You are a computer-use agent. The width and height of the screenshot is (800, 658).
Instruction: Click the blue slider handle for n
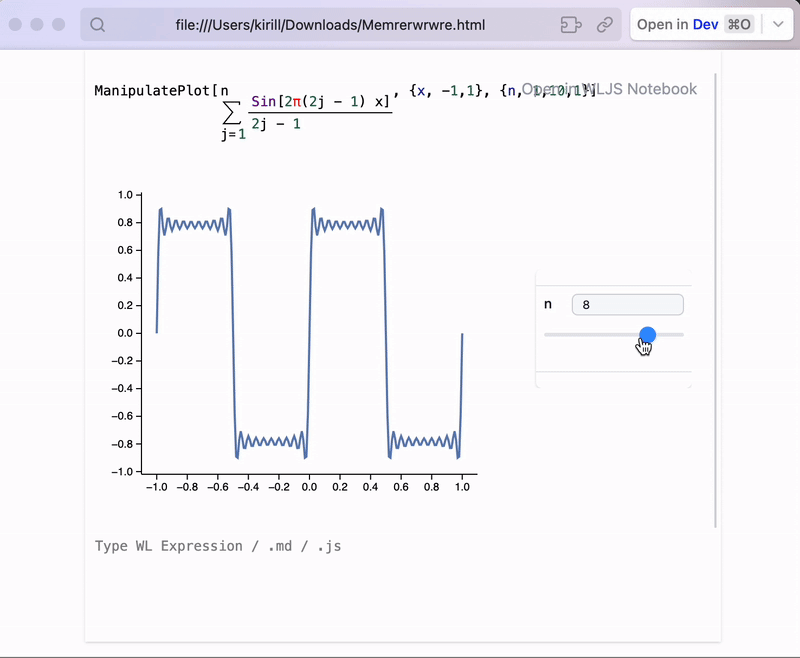pyautogui.click(x=647, y=335)
